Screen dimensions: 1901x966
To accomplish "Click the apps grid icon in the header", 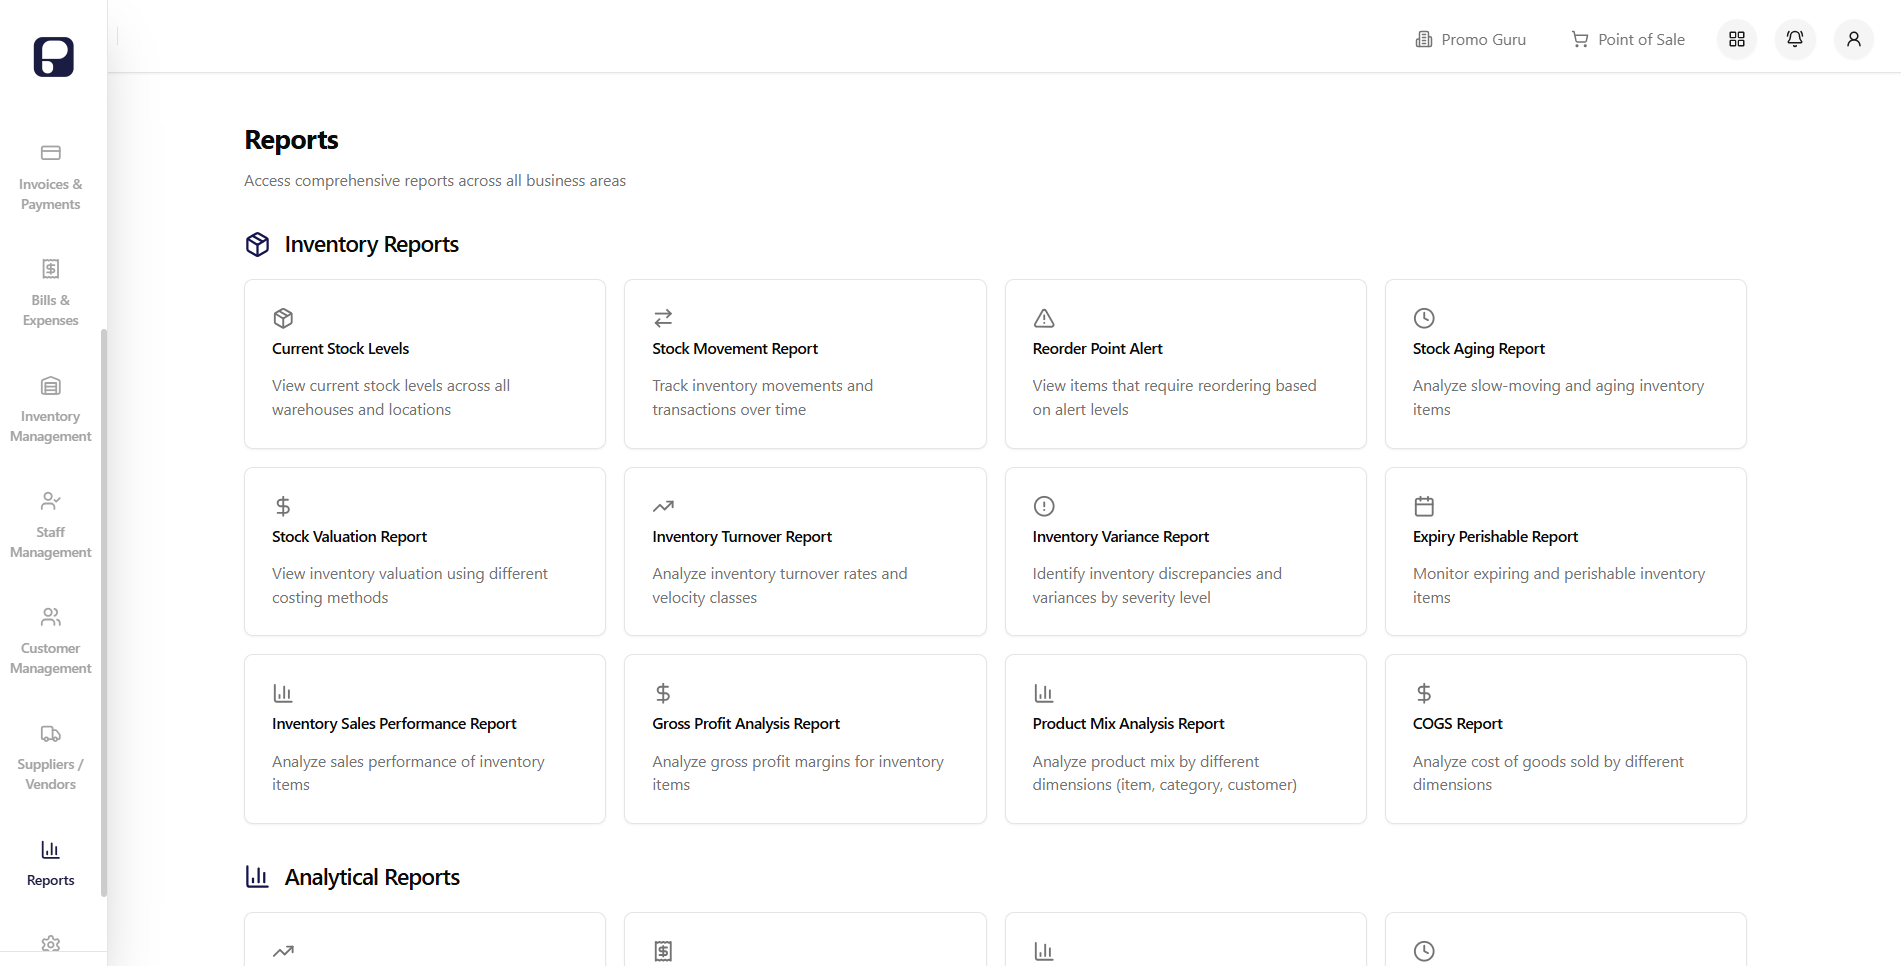I will 1737,39.
